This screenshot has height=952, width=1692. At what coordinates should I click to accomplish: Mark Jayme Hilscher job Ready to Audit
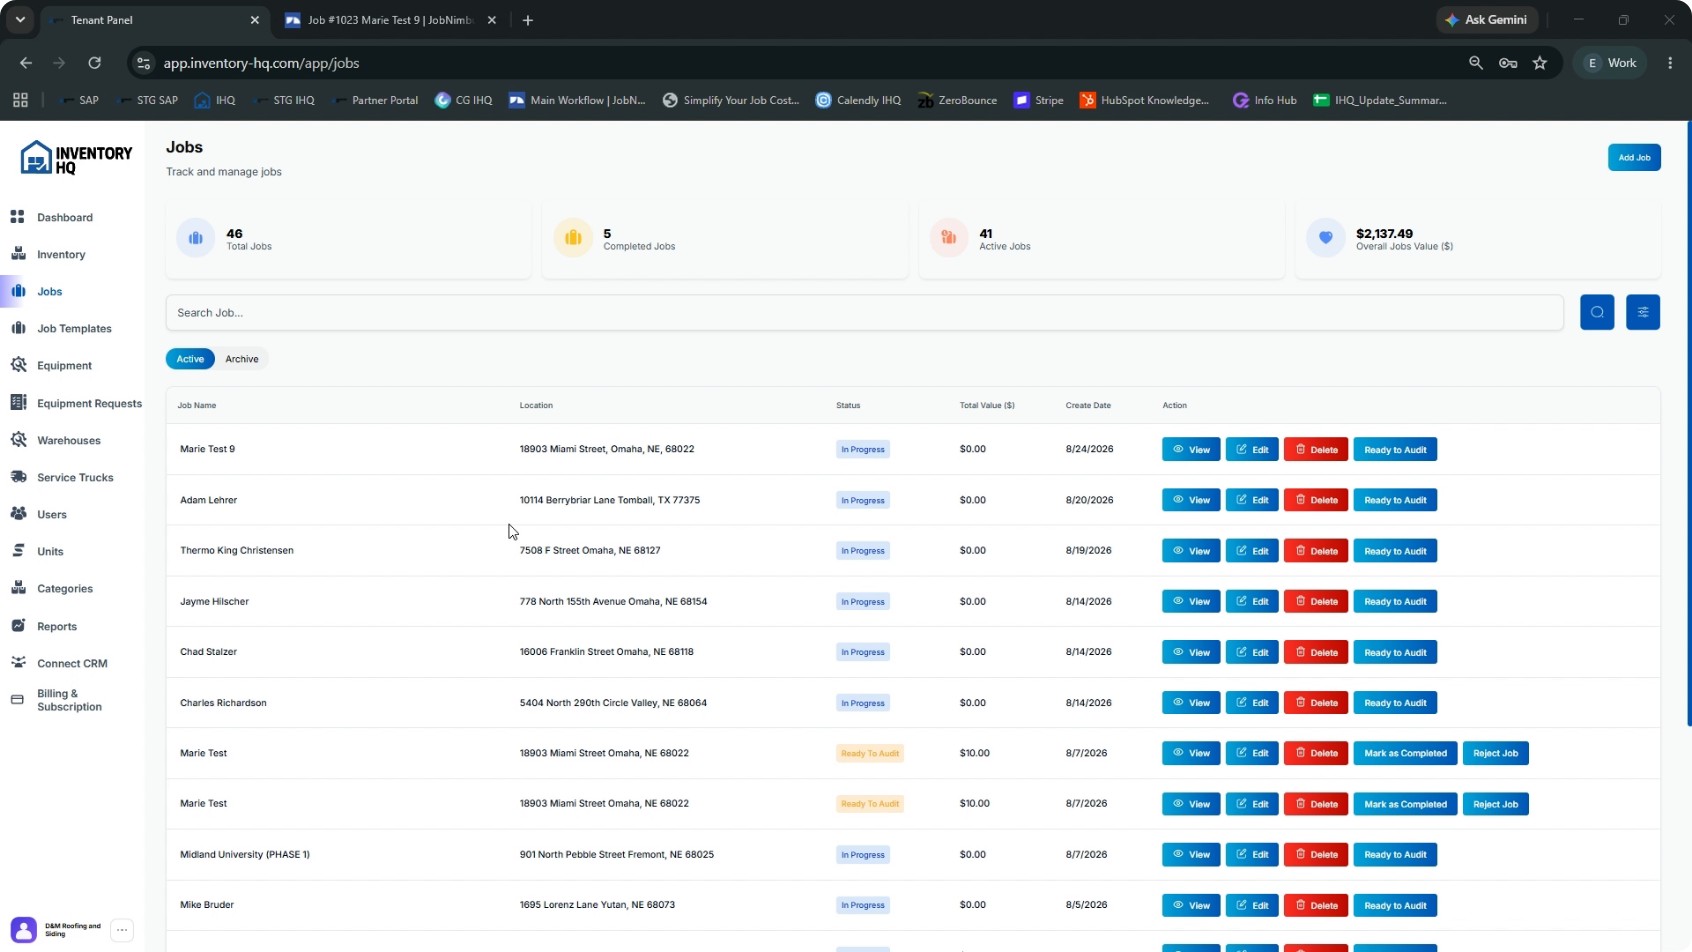click(x=1395, y=601)
